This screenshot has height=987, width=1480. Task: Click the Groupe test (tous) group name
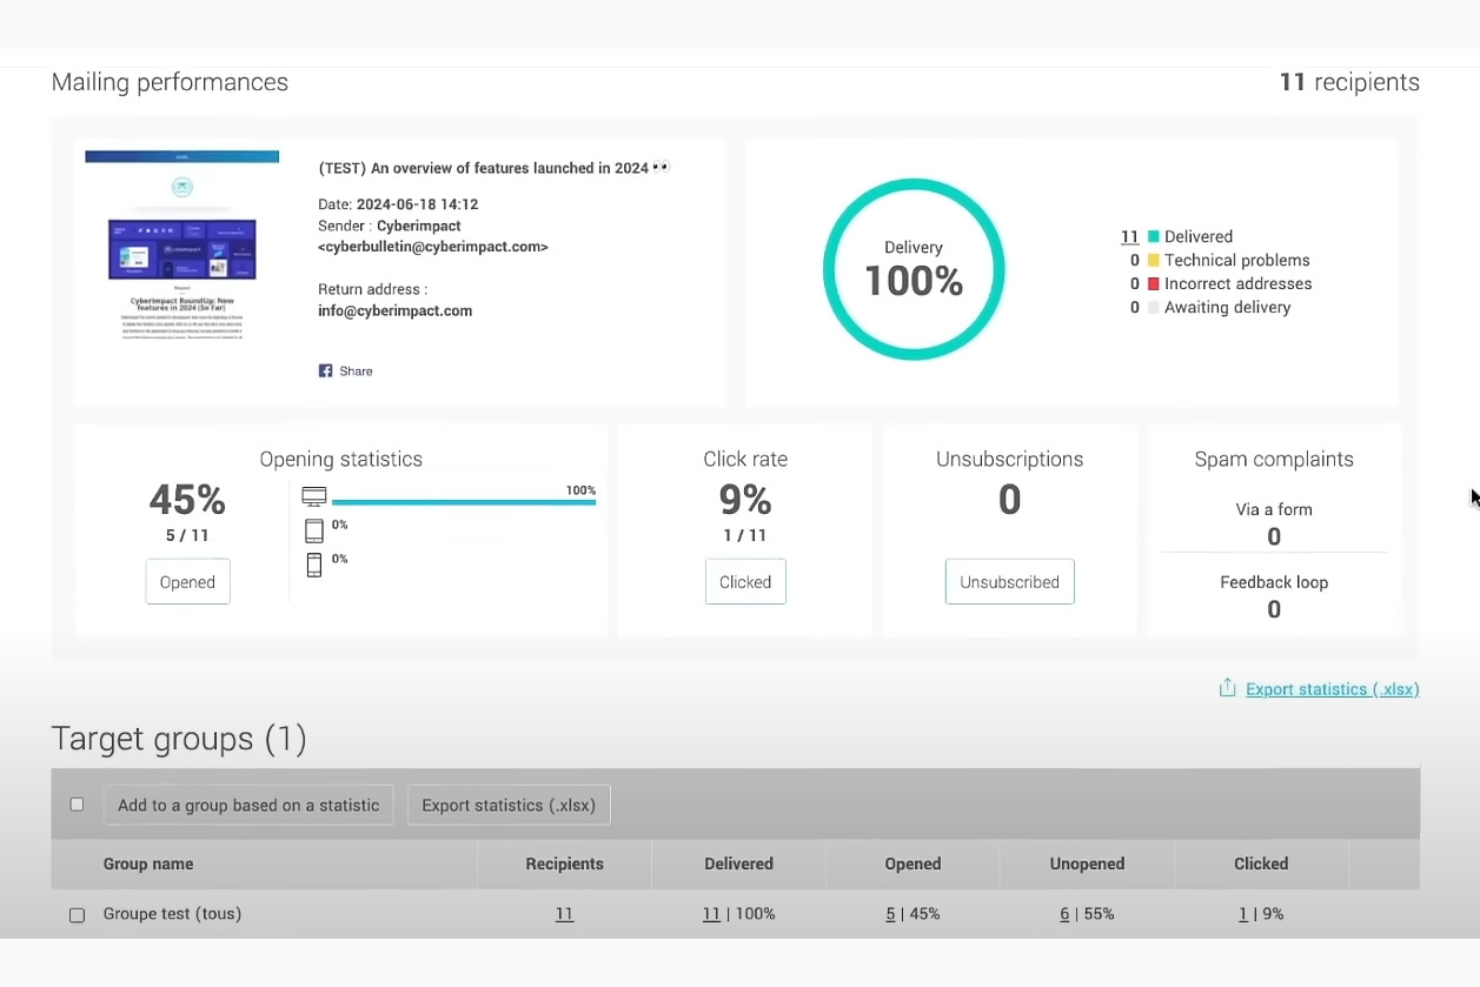coord(172,914)
